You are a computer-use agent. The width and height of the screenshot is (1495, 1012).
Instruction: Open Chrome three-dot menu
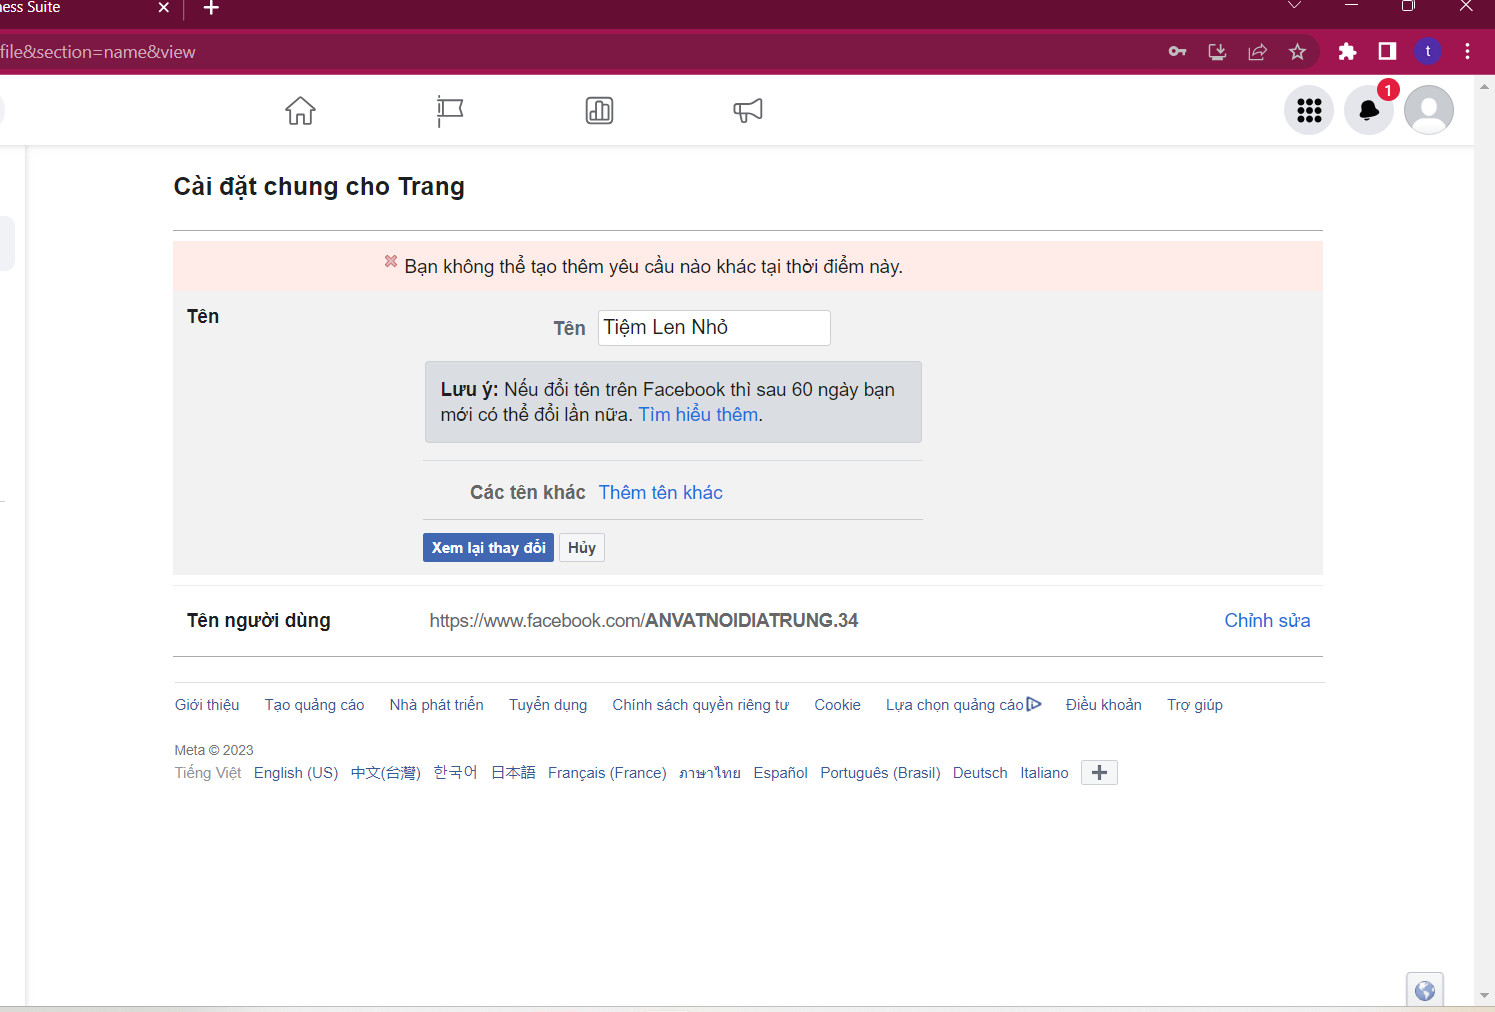pos(1467,51)
